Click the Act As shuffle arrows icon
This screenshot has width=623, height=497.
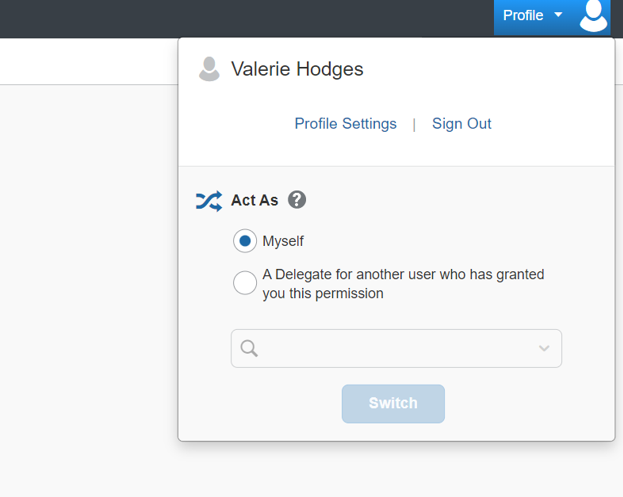[x=209, y=201]
